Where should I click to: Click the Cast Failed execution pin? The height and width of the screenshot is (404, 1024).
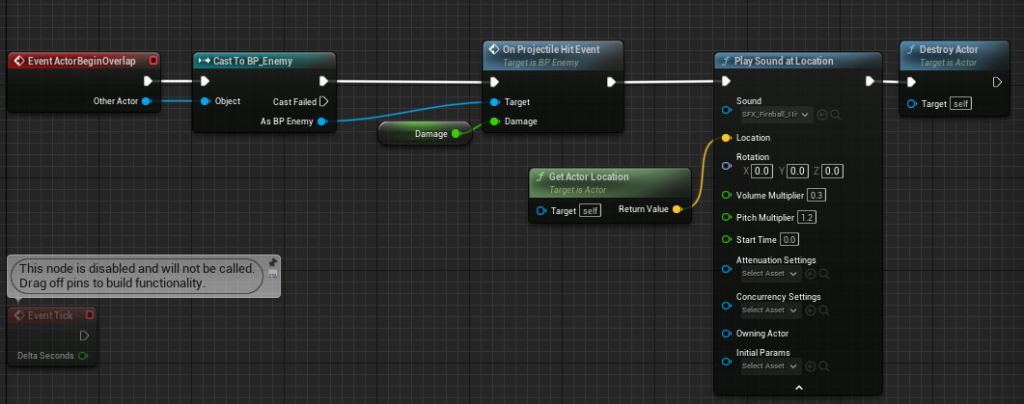coord(324,101)
